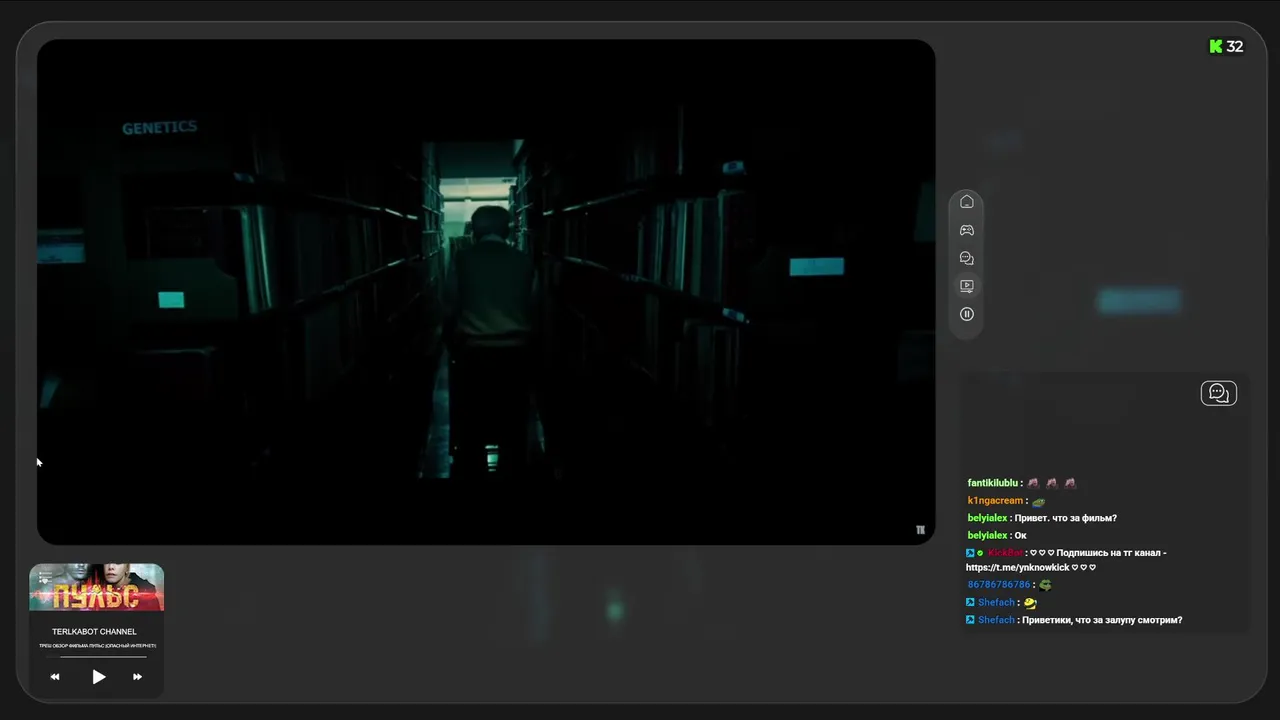Open the home icon in side menu
Screen dimensions: 1280x720
(x=966, y=202)
